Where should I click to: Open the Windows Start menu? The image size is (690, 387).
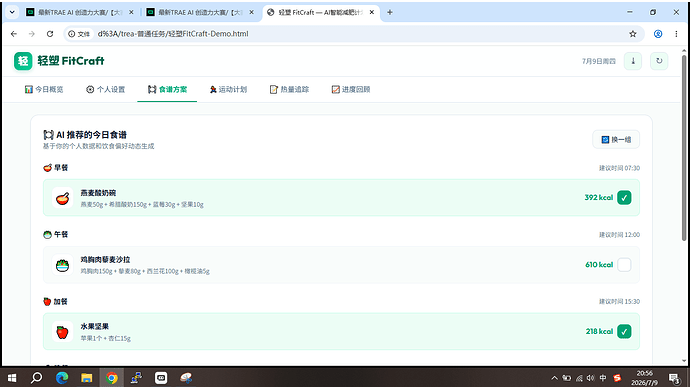pos(12,378)
